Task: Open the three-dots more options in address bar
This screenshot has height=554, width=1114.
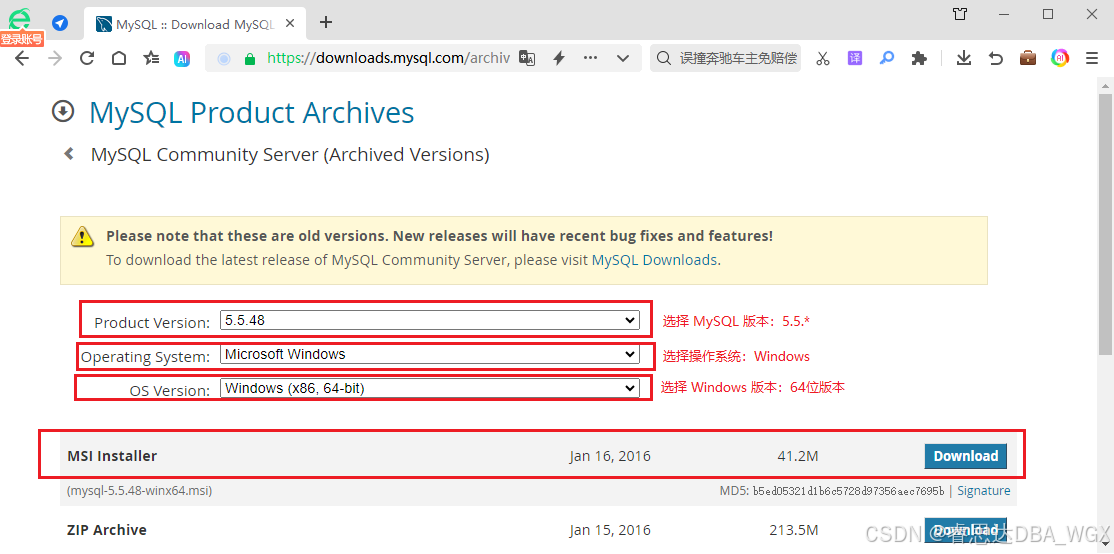Action: (590, 58)
